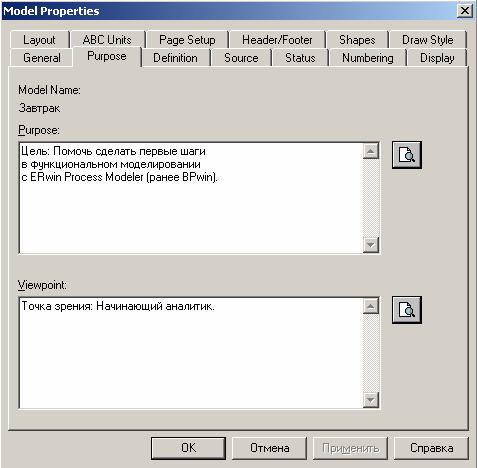Click inside the Purpose text area
Screen dimensions: 477x468
click(191, 198)
